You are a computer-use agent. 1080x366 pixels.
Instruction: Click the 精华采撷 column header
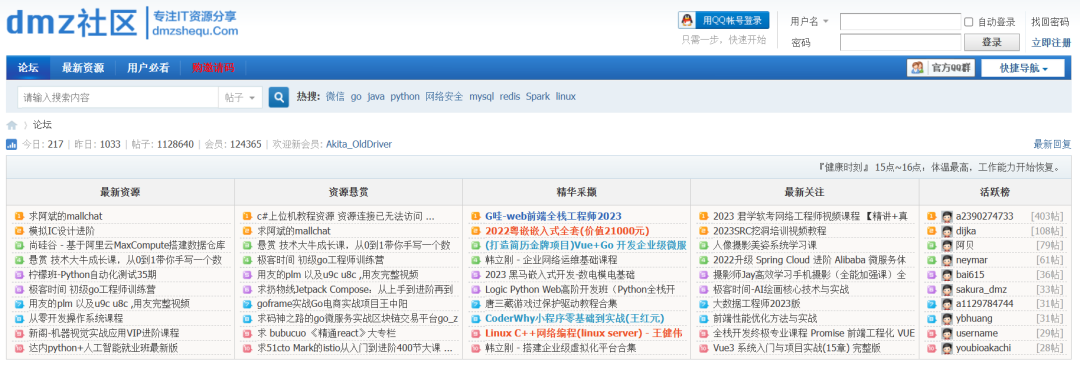coord(577,192)
